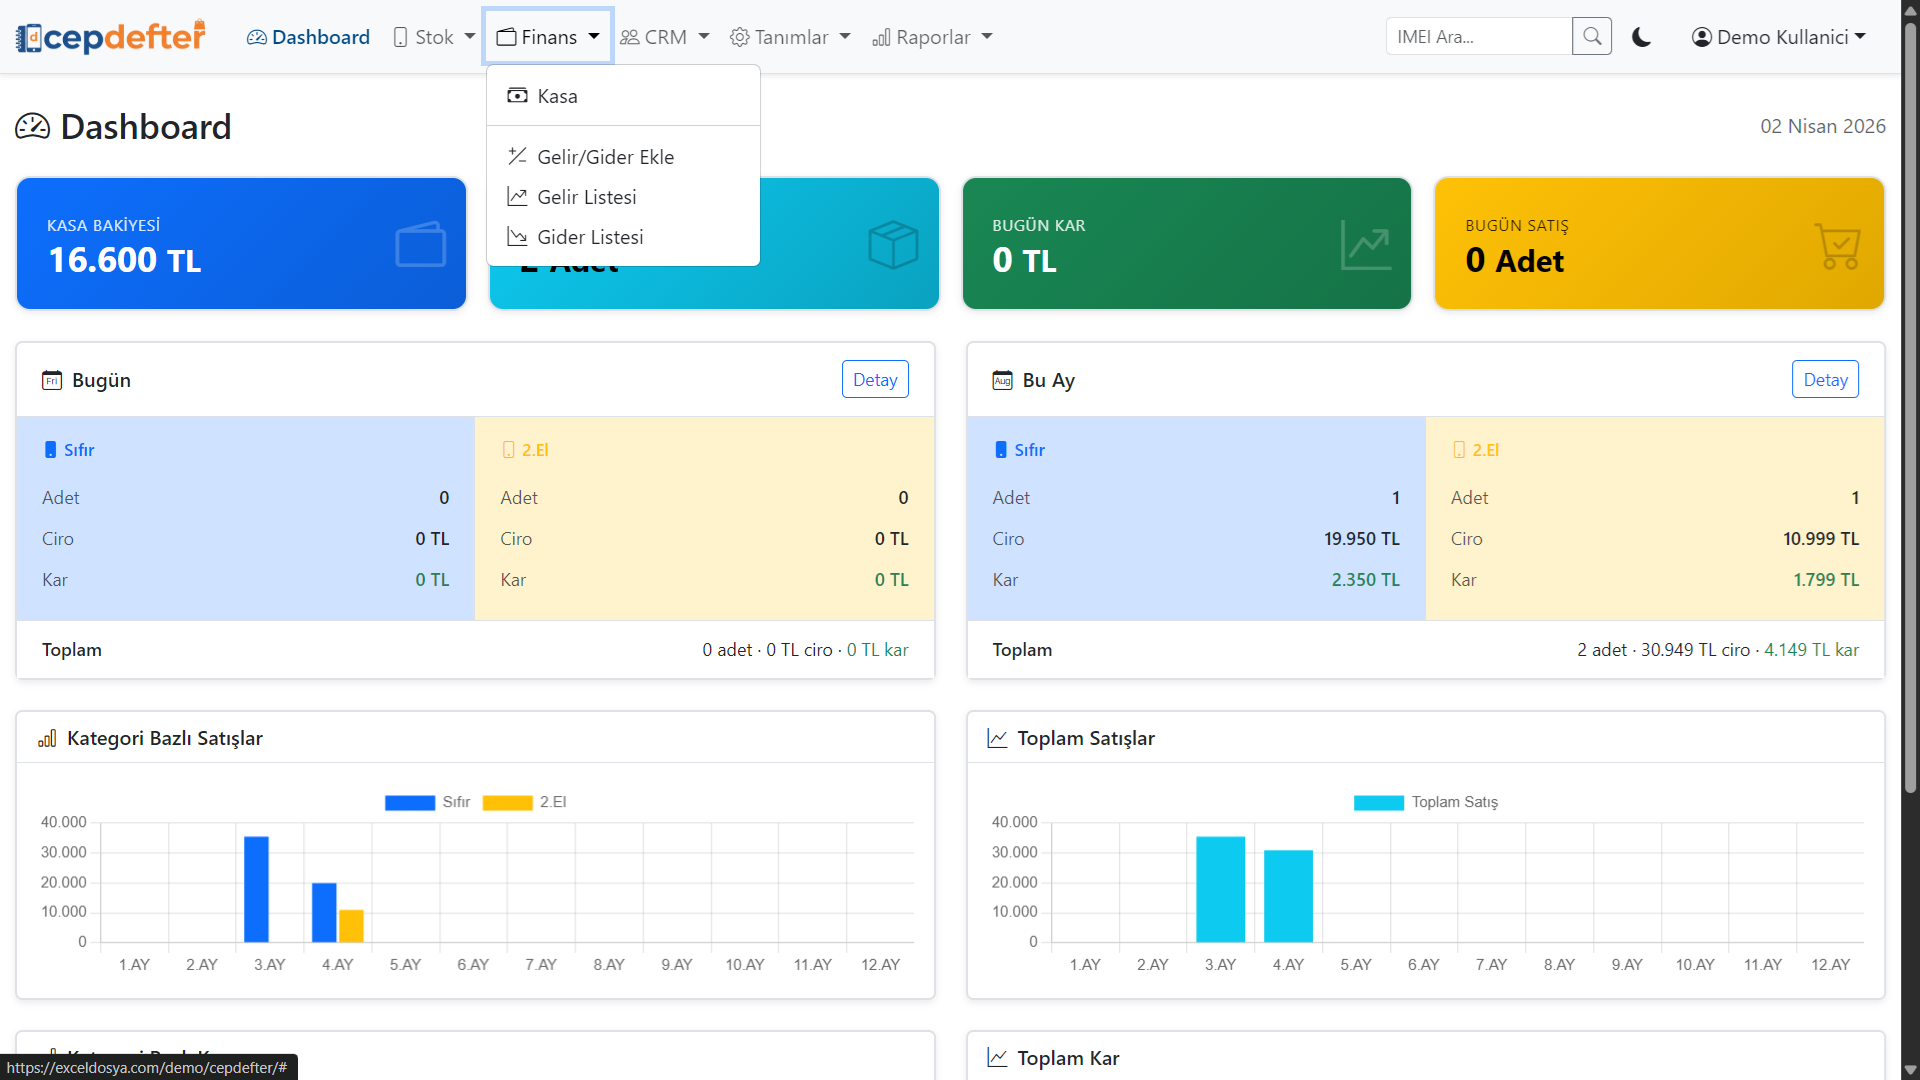Click the wallet icon on Kasa Bakiyesi card
The width and height of the screenshot is (1920, 1080).
420,244
